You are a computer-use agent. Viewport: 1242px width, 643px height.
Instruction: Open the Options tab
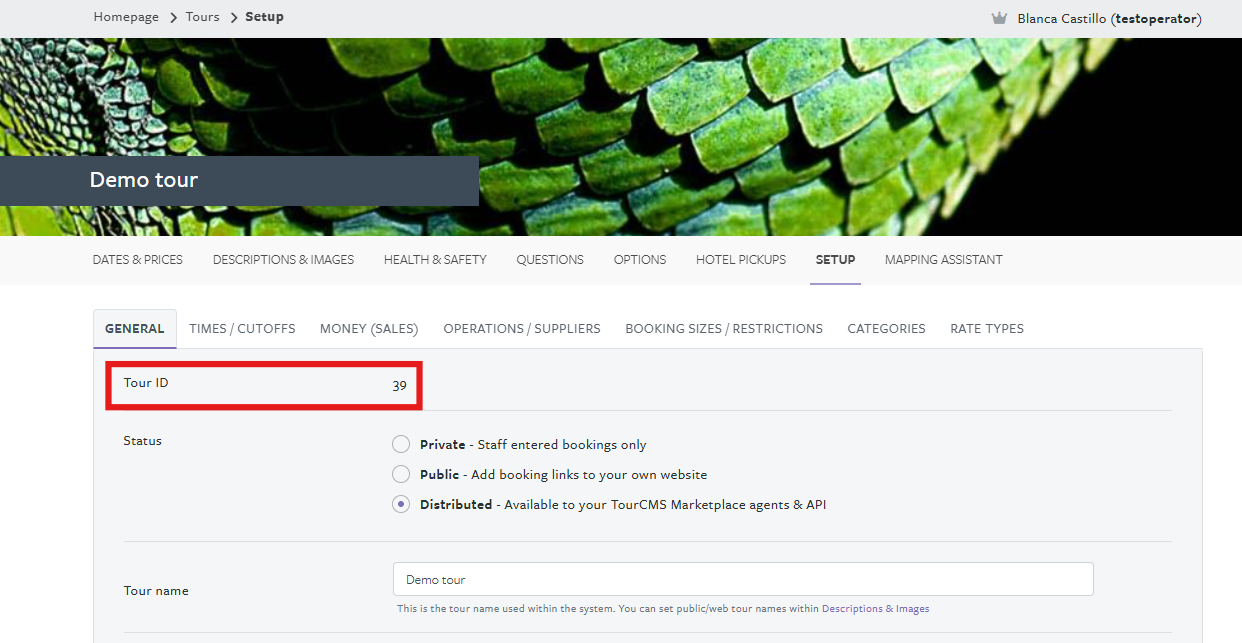pos(640,260)
